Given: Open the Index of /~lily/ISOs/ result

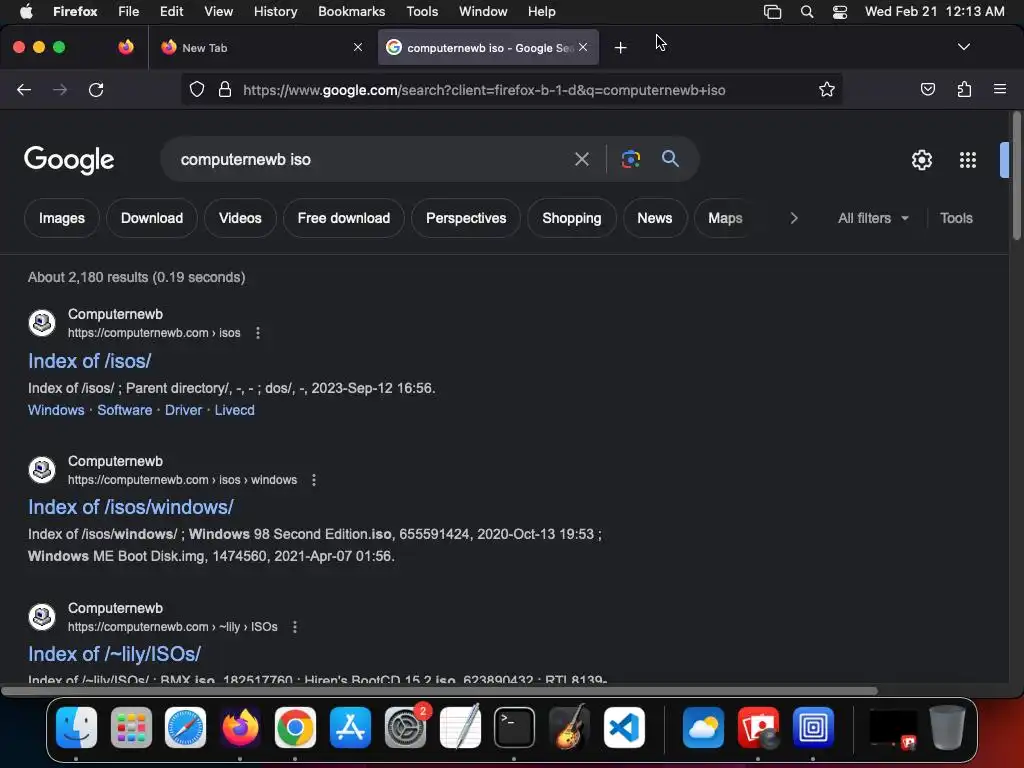Looking at the screenshot, I should click(114, 654).
